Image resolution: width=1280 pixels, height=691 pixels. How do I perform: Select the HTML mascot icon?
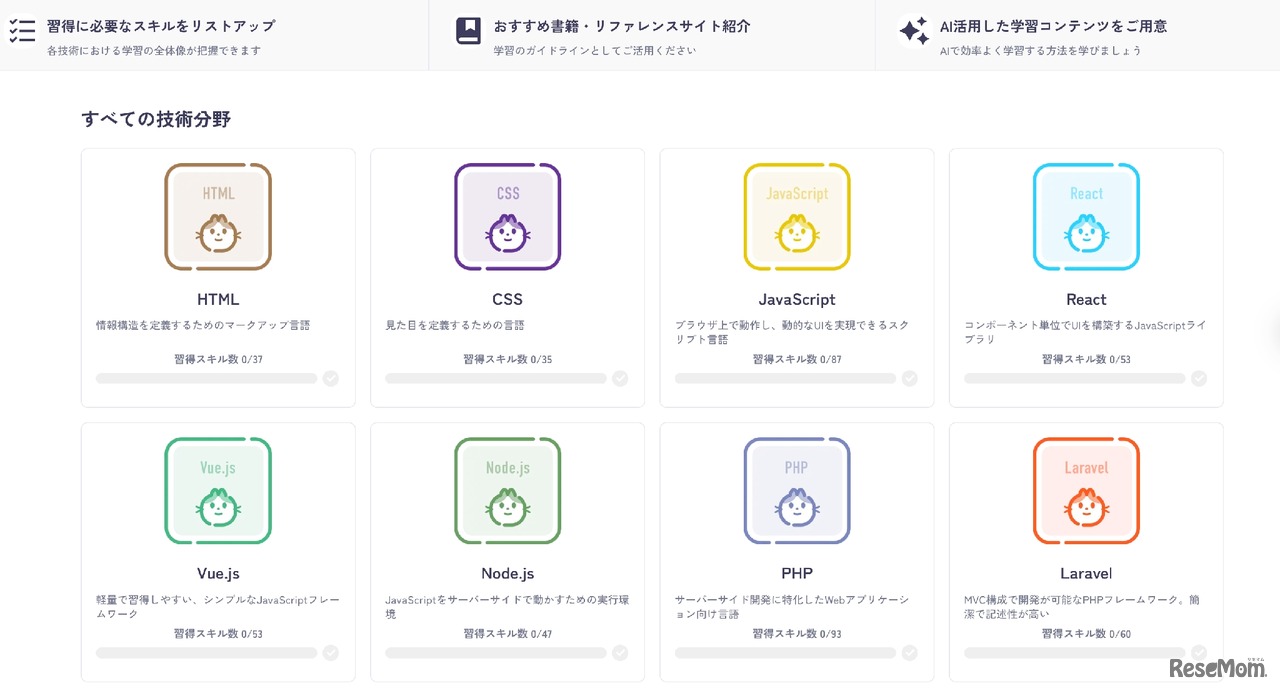pos(218,216)
